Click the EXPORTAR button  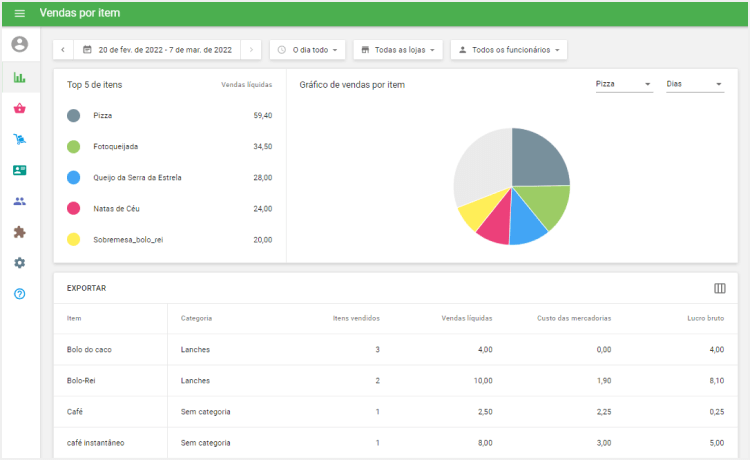tap(86, 288)
